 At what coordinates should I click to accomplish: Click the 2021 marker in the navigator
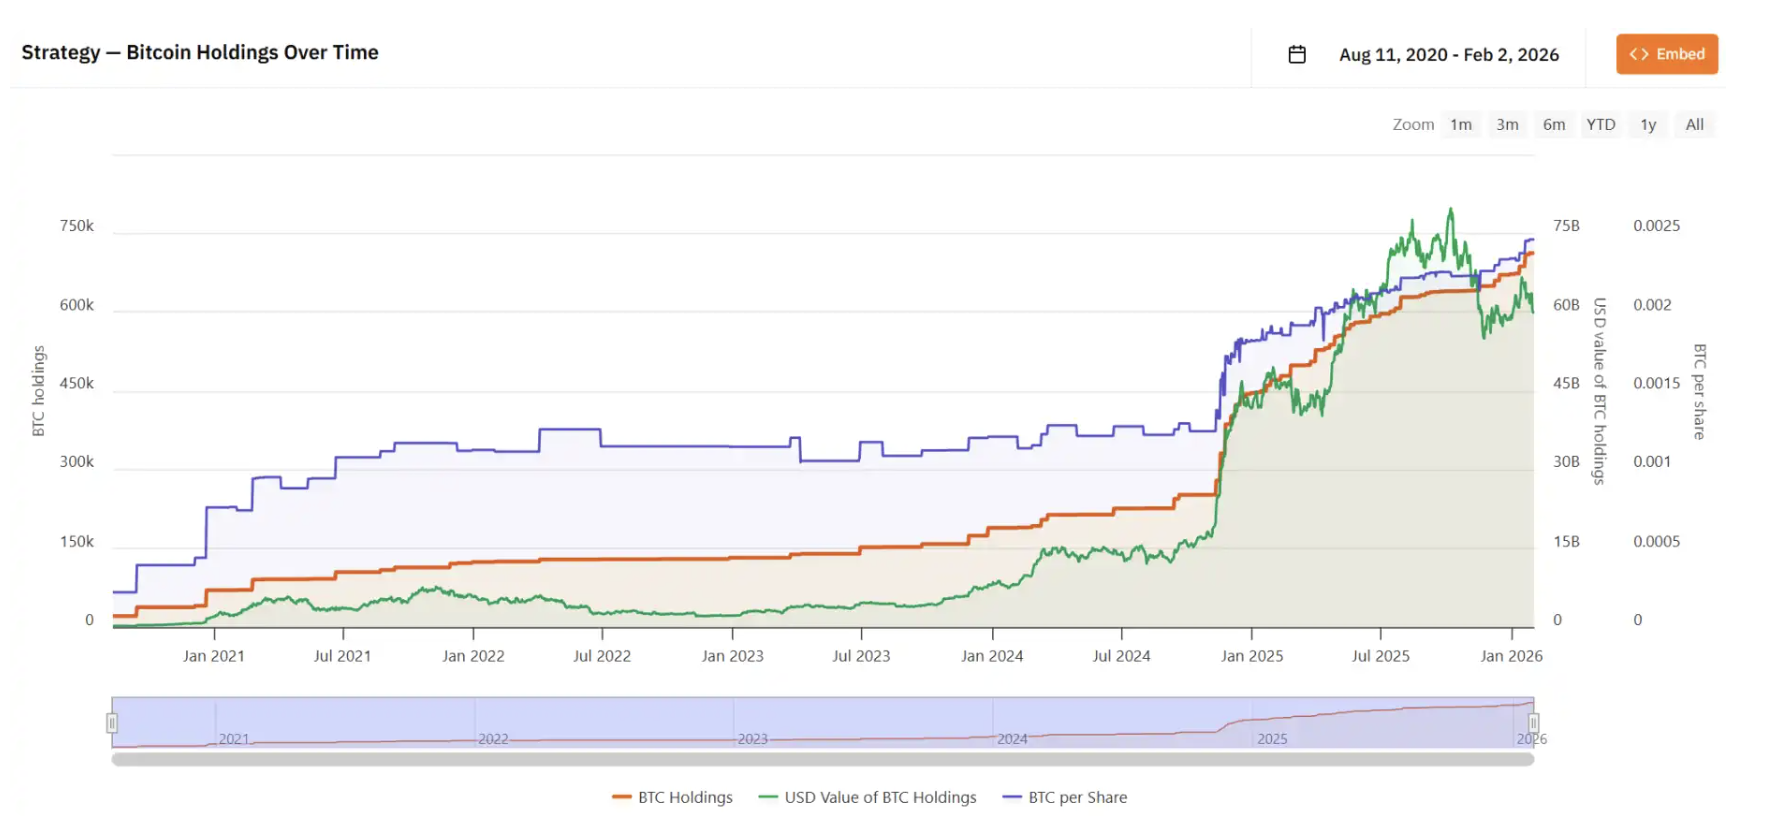tap(233, 739)
